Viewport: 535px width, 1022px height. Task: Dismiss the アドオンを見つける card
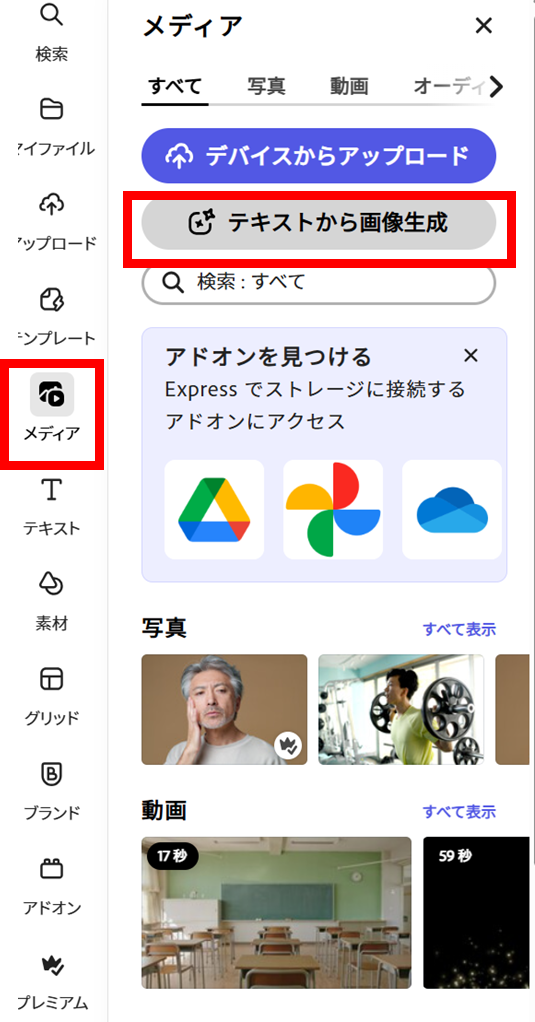(470, 356)
